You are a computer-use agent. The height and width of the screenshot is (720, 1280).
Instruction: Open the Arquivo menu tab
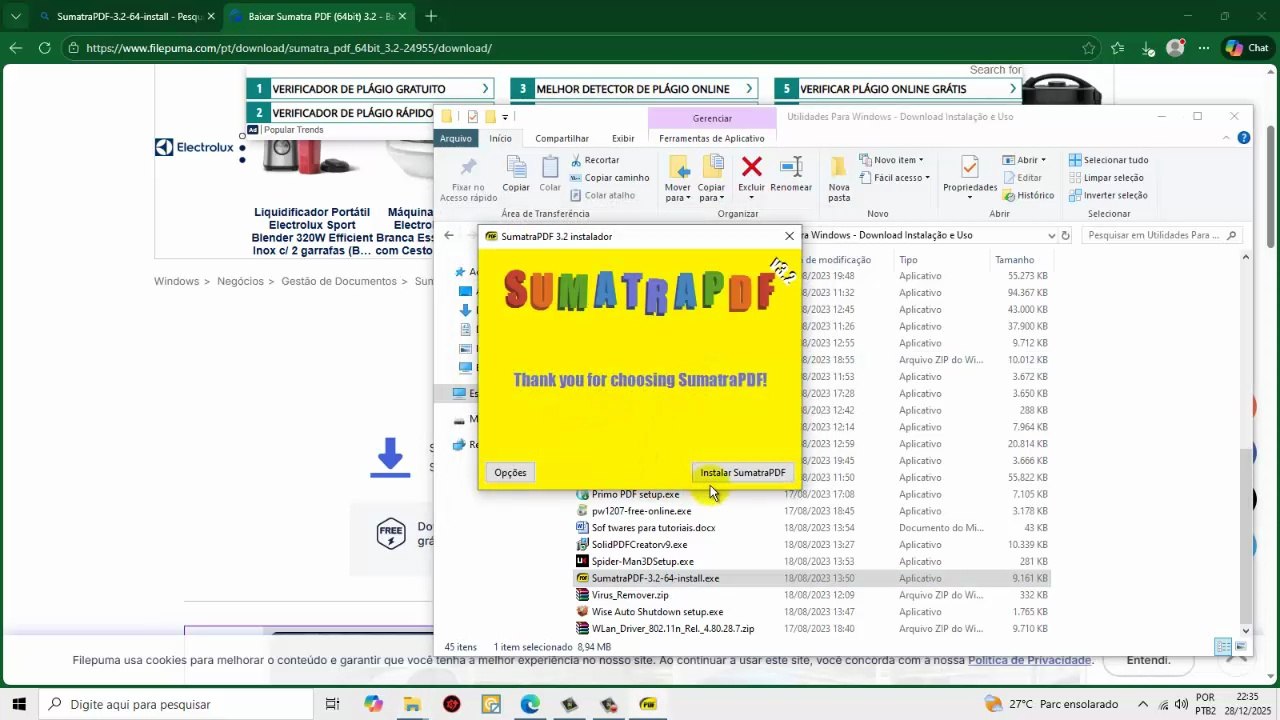pyautogui.click(x=455, y=138)
